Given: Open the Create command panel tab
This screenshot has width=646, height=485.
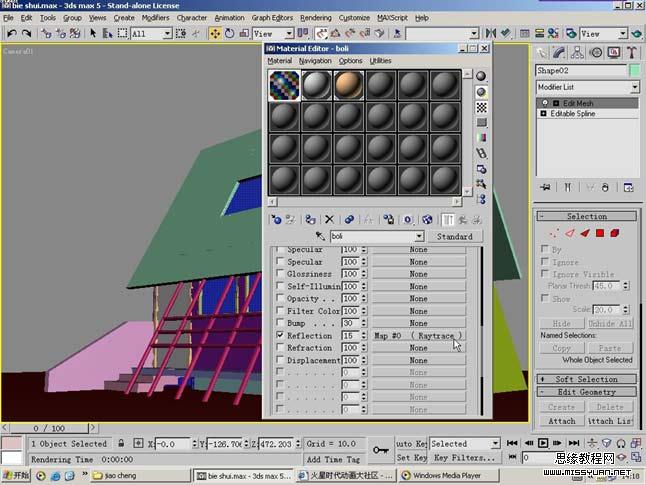Looking at the screenshot, I should pos(542,52).
